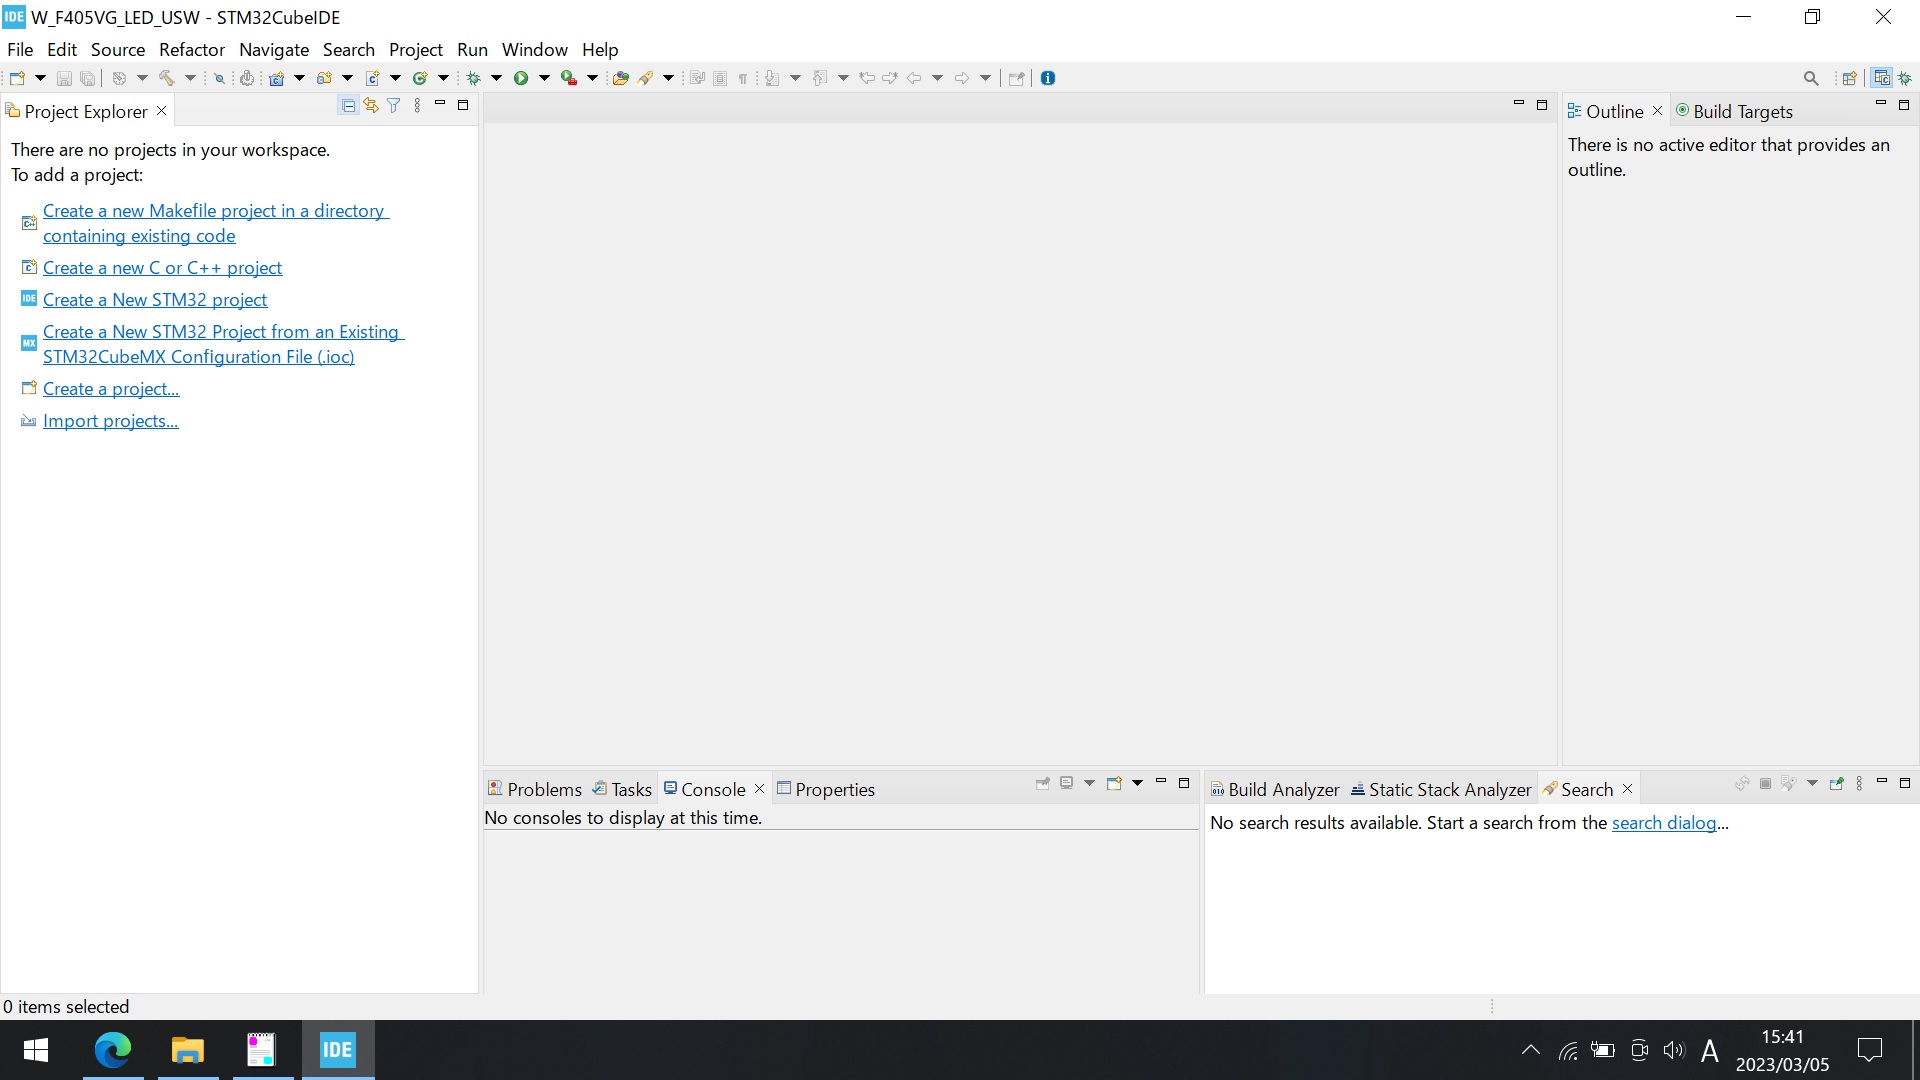Open the Project menu

pyautogui.click(x=416, y=49)
